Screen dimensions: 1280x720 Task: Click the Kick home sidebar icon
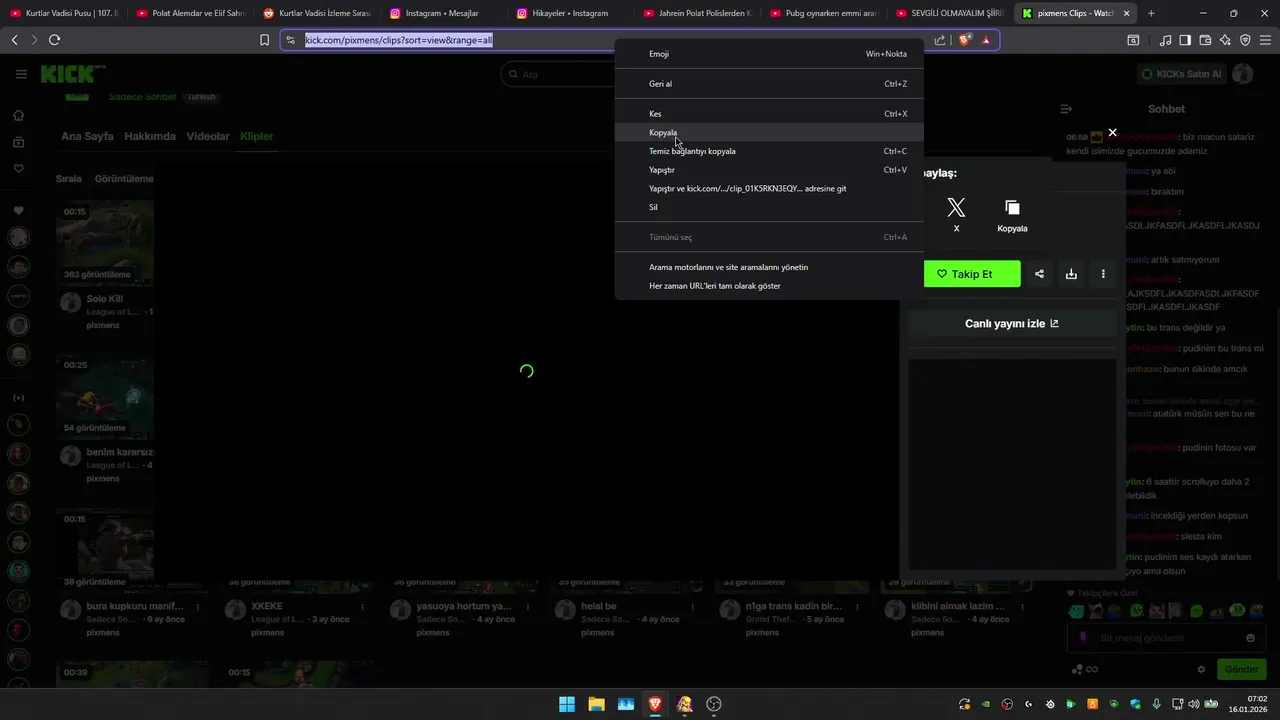[18, 115]
